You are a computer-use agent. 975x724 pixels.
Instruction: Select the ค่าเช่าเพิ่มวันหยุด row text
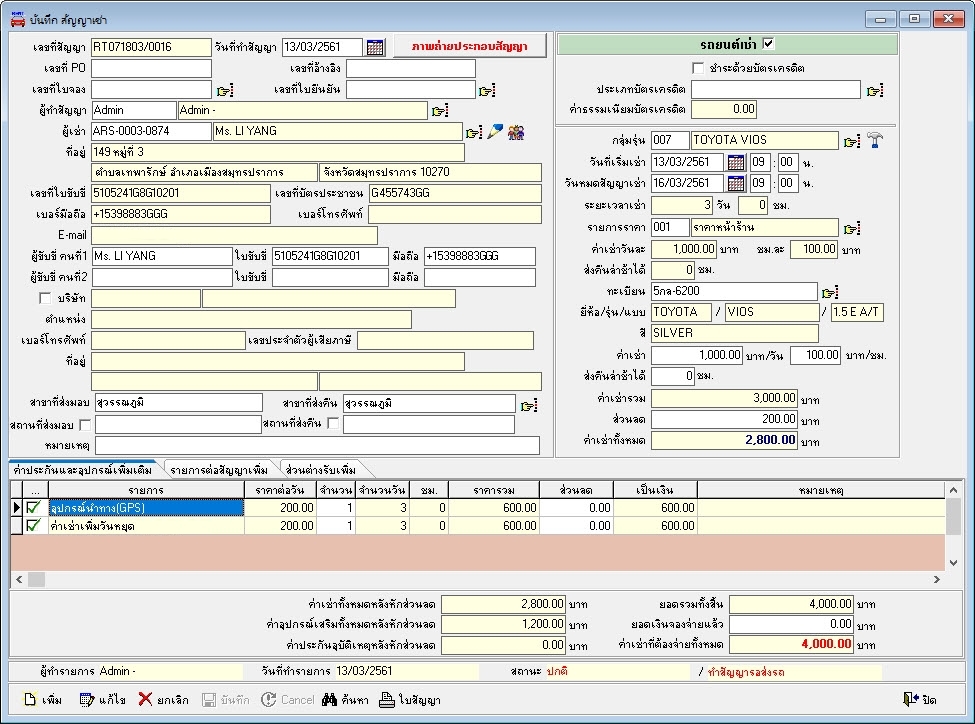point(92,526)
